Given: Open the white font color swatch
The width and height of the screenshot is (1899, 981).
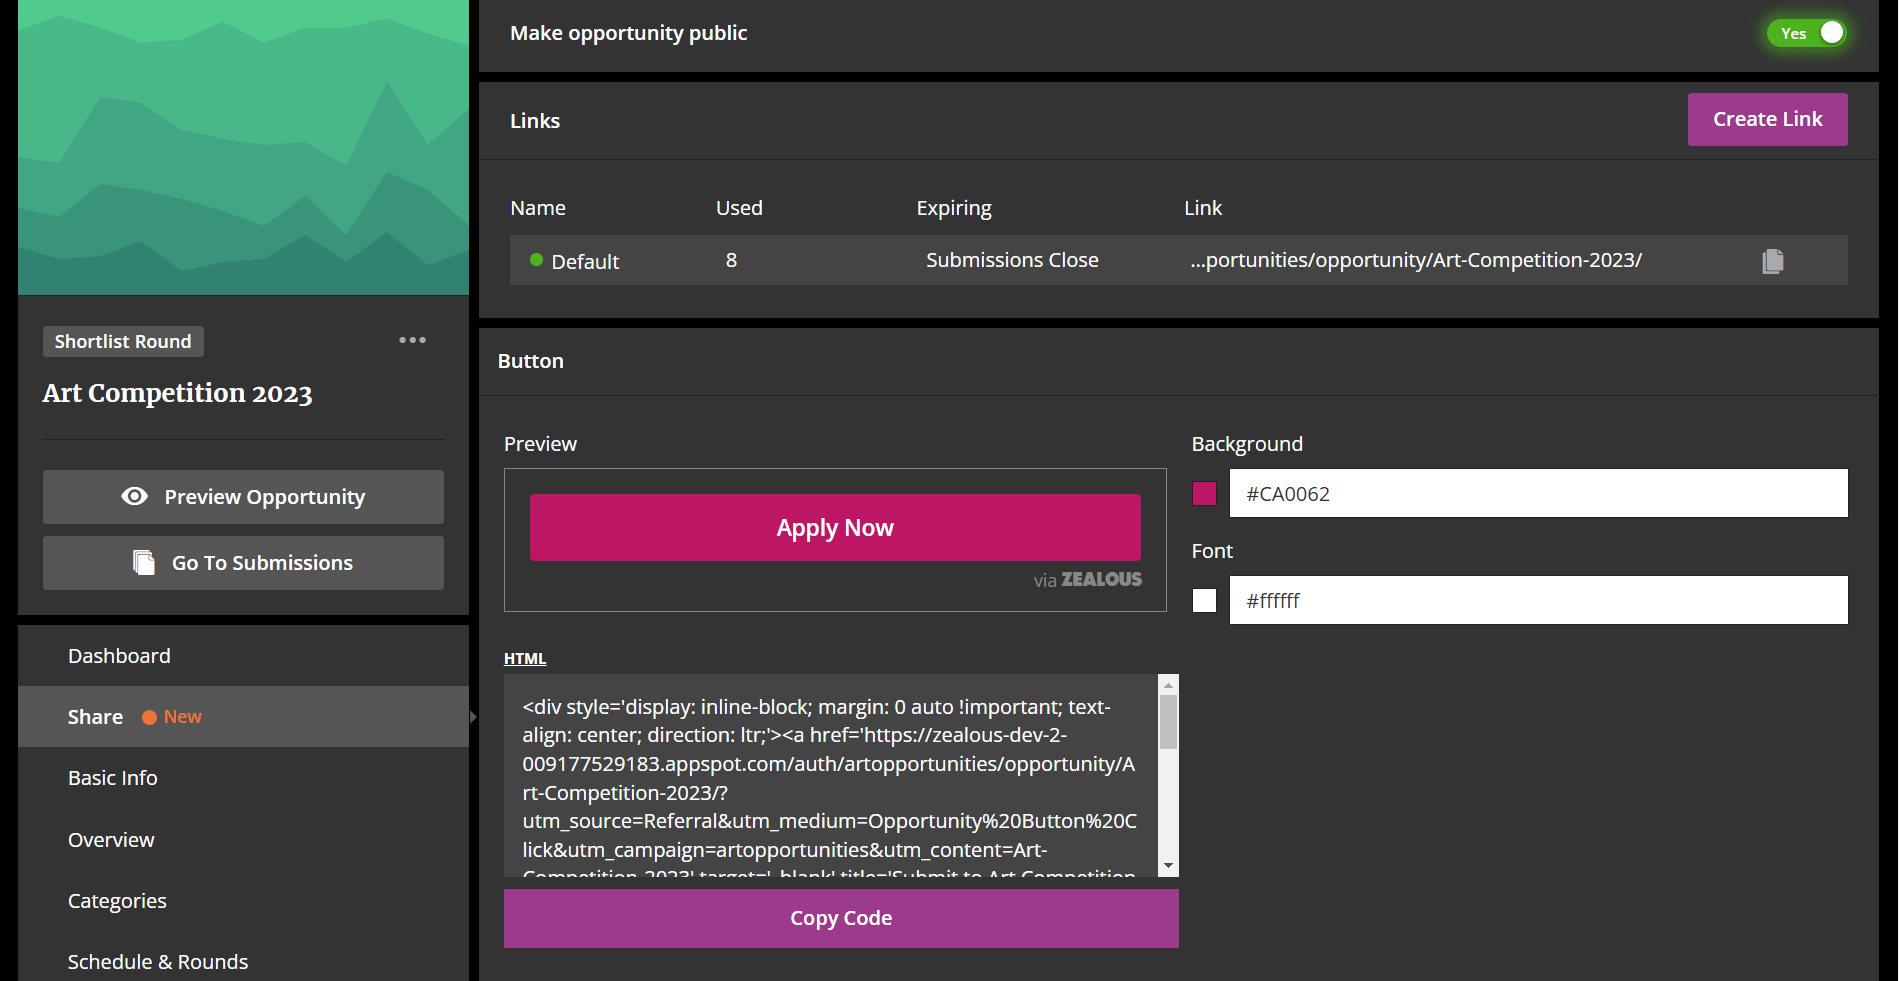Looking at the screenshot, I should pos(1204,600).
